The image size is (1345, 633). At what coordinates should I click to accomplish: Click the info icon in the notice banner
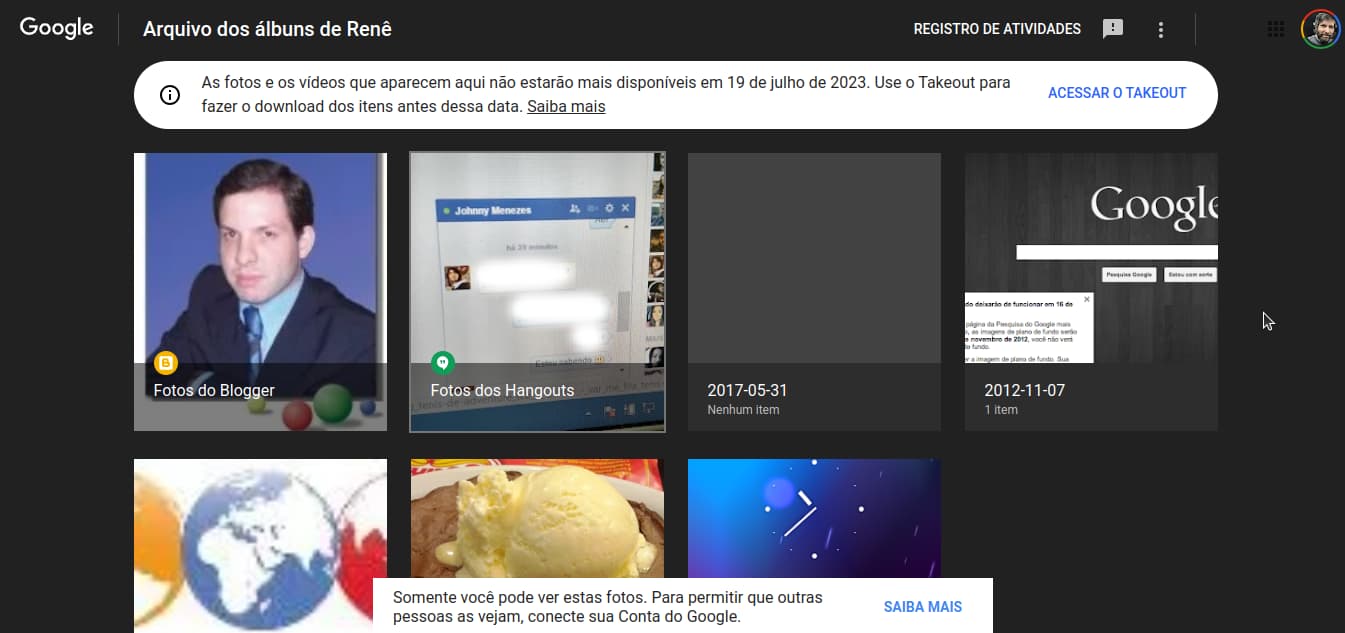click(x=170, y=94)
